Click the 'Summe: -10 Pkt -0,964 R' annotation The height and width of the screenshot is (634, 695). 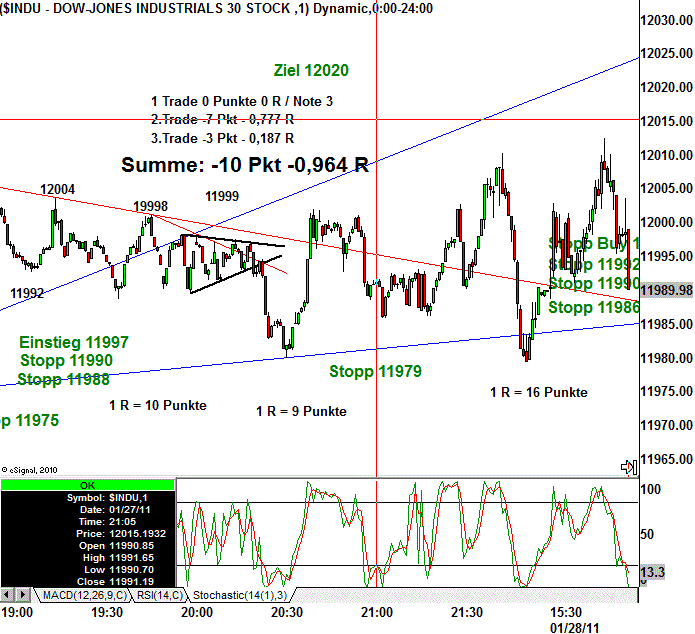click(x=245, y=165)
